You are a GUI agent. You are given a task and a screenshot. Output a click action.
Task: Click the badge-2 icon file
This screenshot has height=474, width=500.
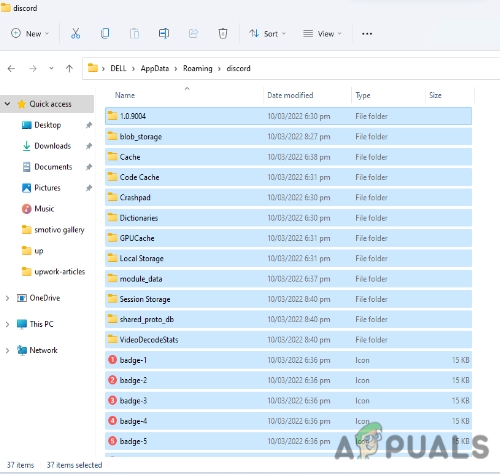(x=288, y=380)
